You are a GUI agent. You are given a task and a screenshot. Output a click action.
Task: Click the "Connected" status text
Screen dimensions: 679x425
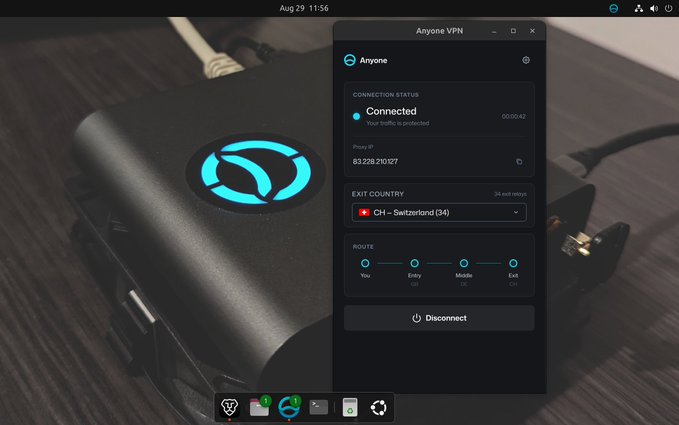[x=391, y=111]
